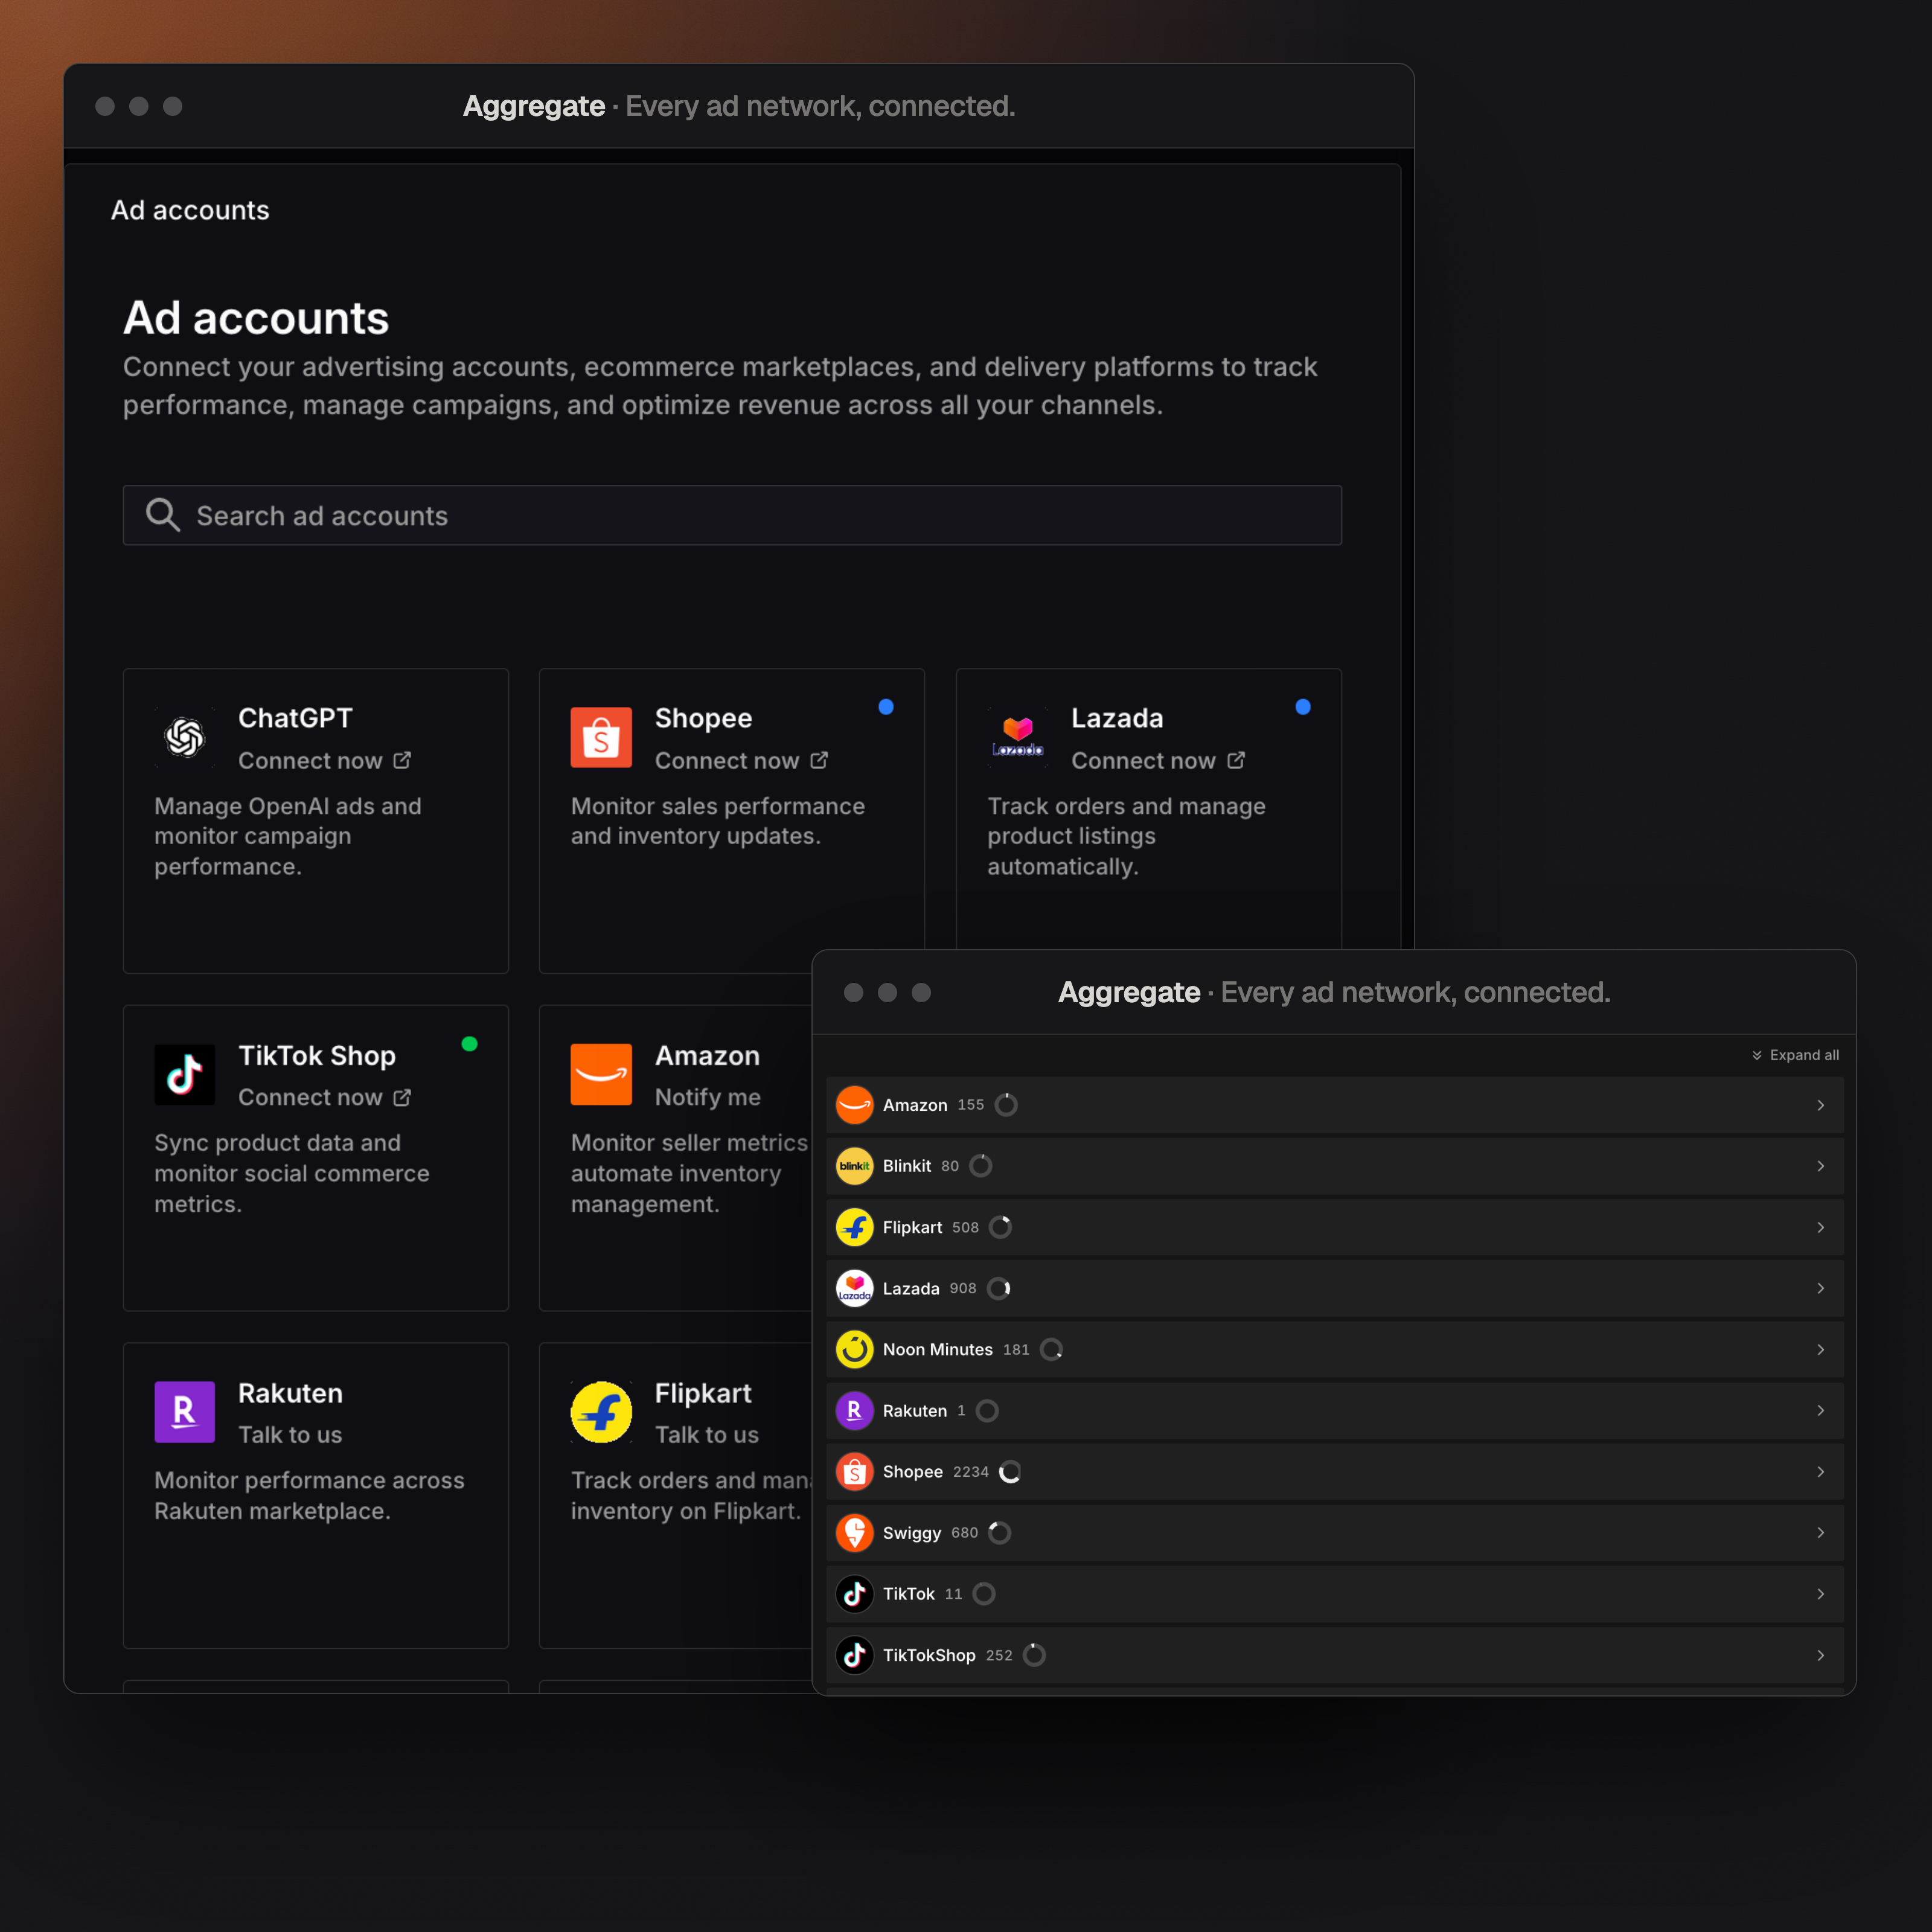Click the Shopee round icon in list
Screen dimensions: 1932x1932
(x=855, y=1471)
